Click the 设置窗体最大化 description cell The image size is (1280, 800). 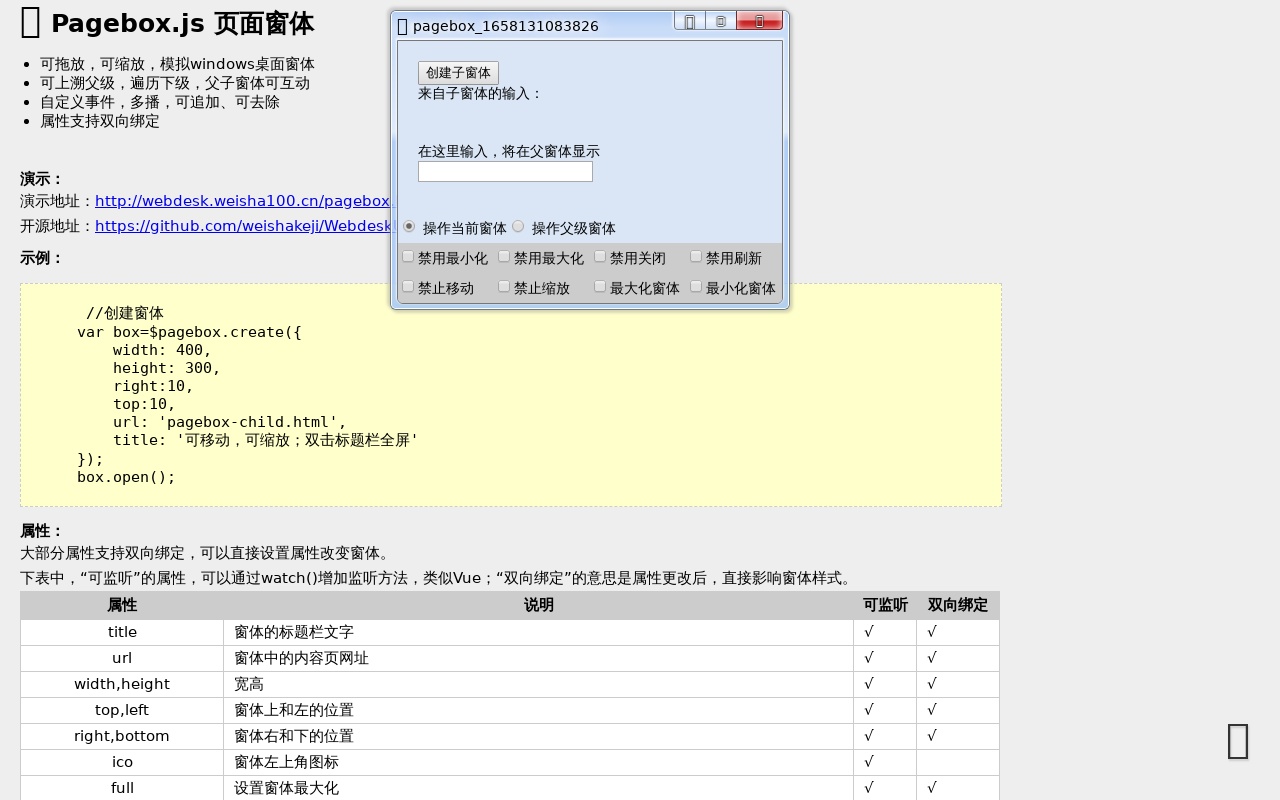(x=539, y=788)
